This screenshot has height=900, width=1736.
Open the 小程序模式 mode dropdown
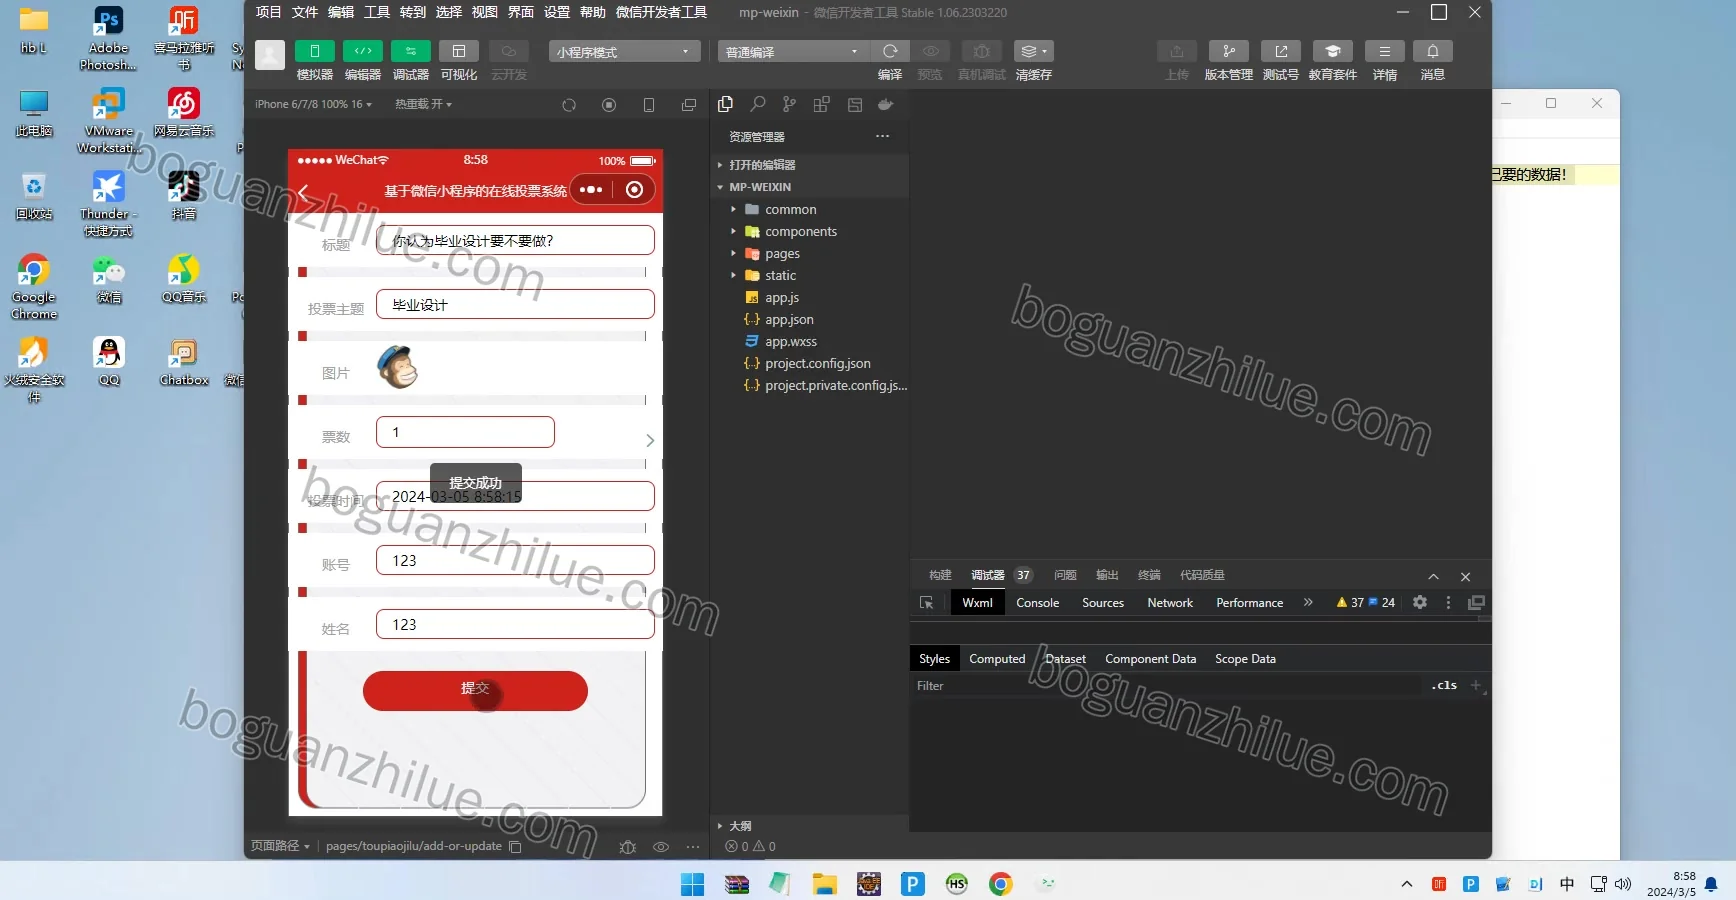point(624,51)
